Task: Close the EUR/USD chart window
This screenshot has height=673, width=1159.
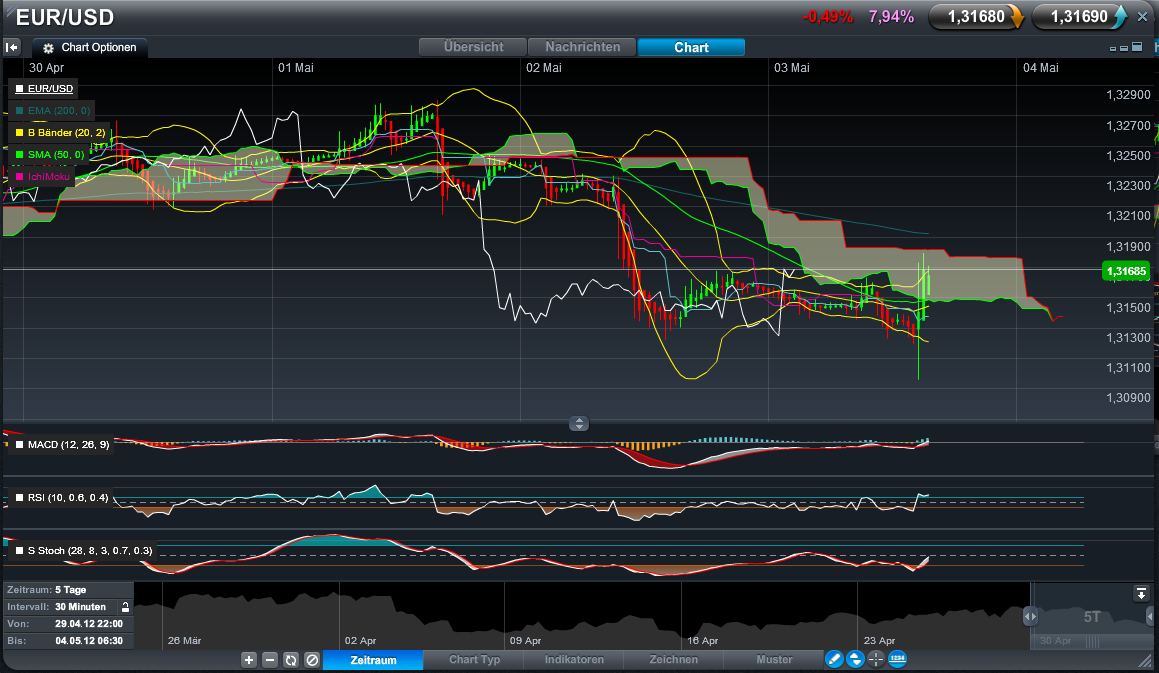Action: [x=1142, y=17]
